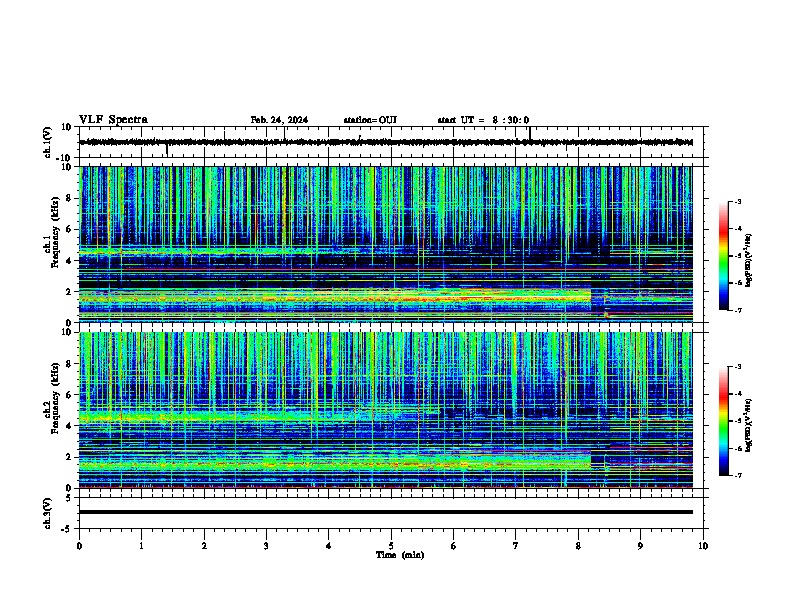Screen dimensions: 792x612
Task: Click time axis tick label "2"
Action: pos(204,546)
